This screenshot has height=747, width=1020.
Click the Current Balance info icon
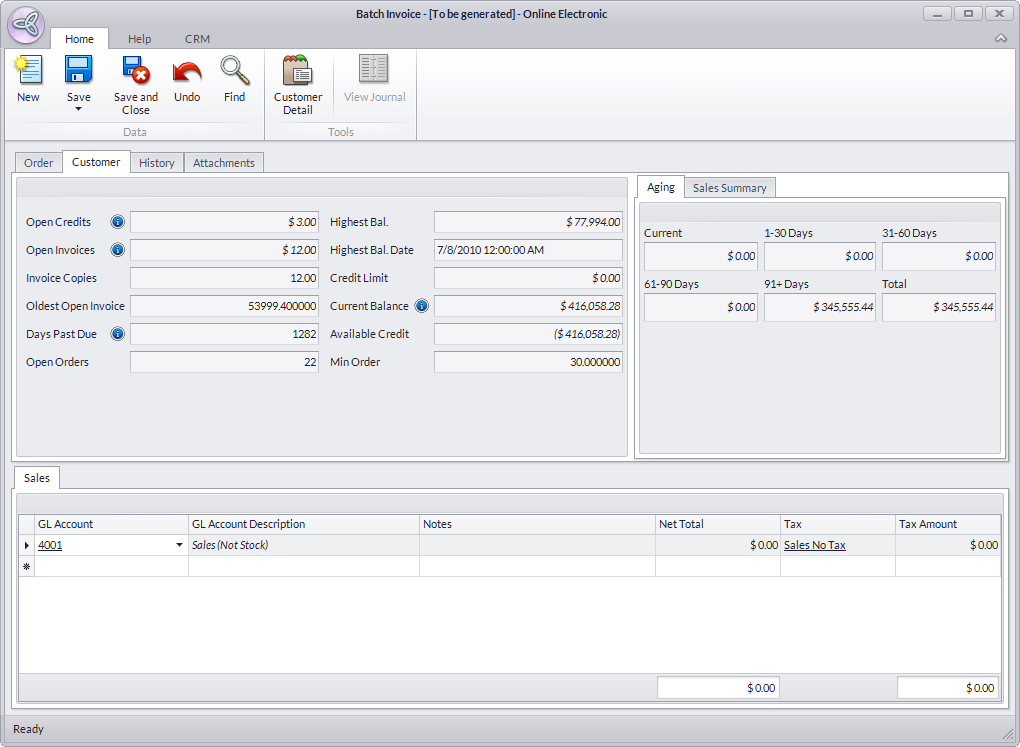click(421, 306)
